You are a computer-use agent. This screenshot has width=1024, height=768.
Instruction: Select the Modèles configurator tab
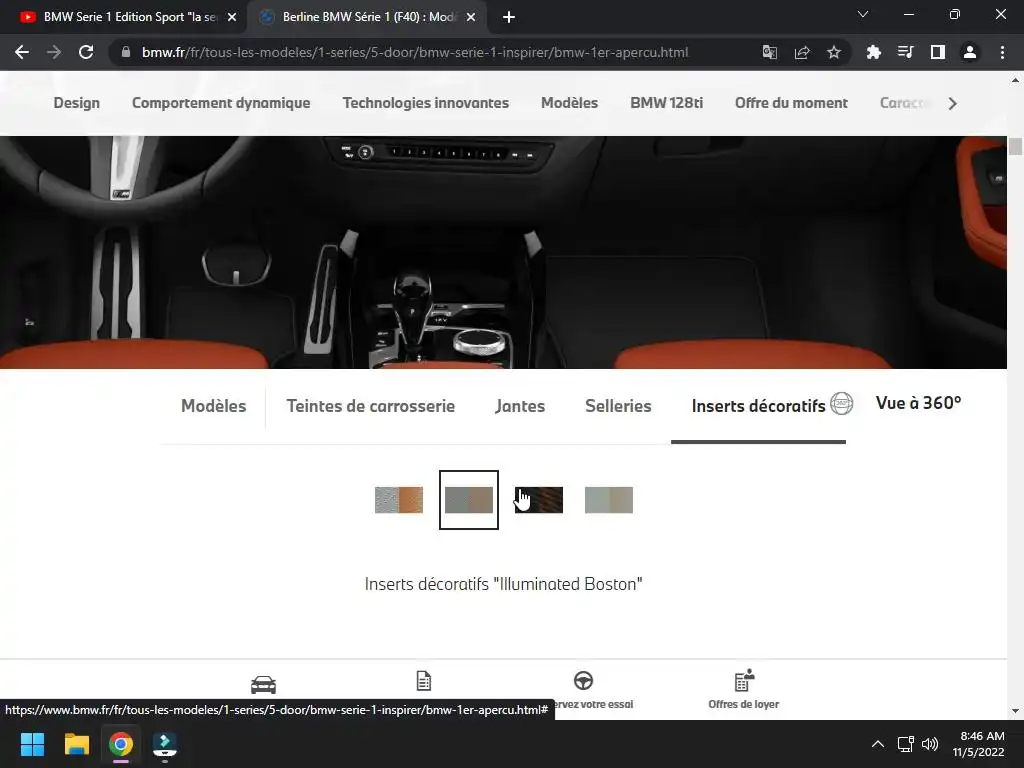tap(214, 406)
